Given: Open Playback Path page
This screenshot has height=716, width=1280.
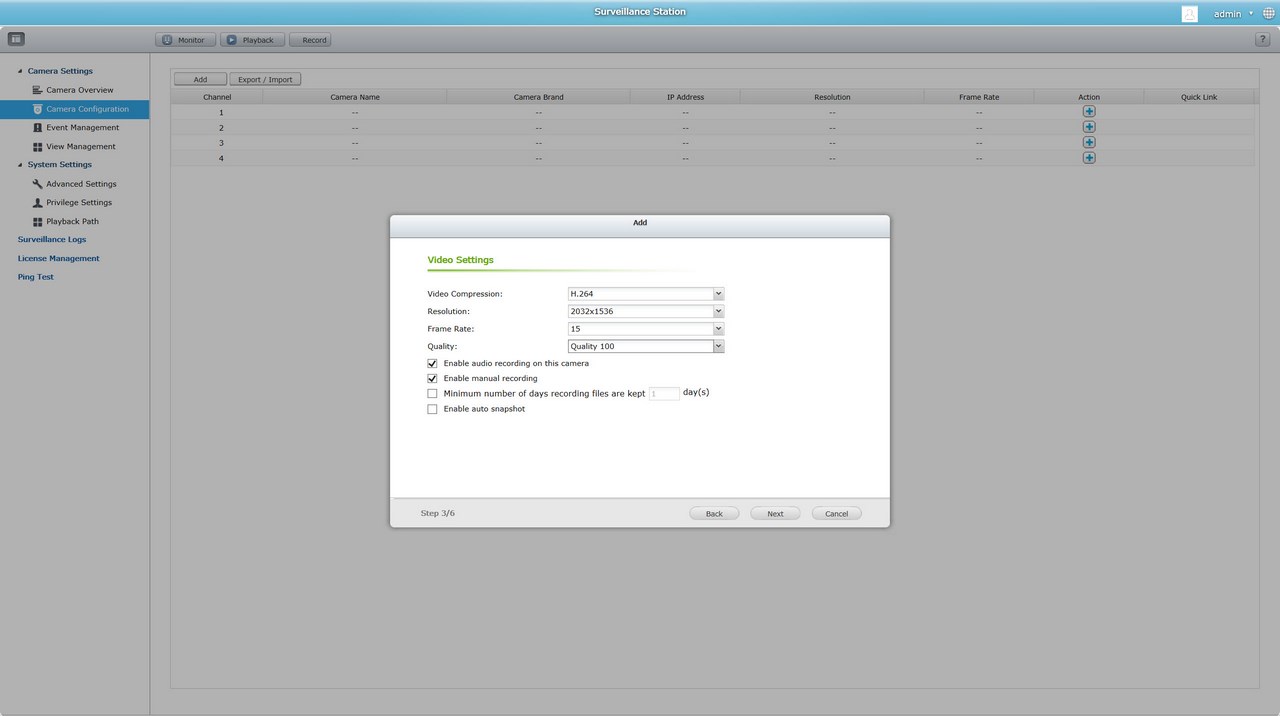Looking at the screenshot, I should [72, 222].
